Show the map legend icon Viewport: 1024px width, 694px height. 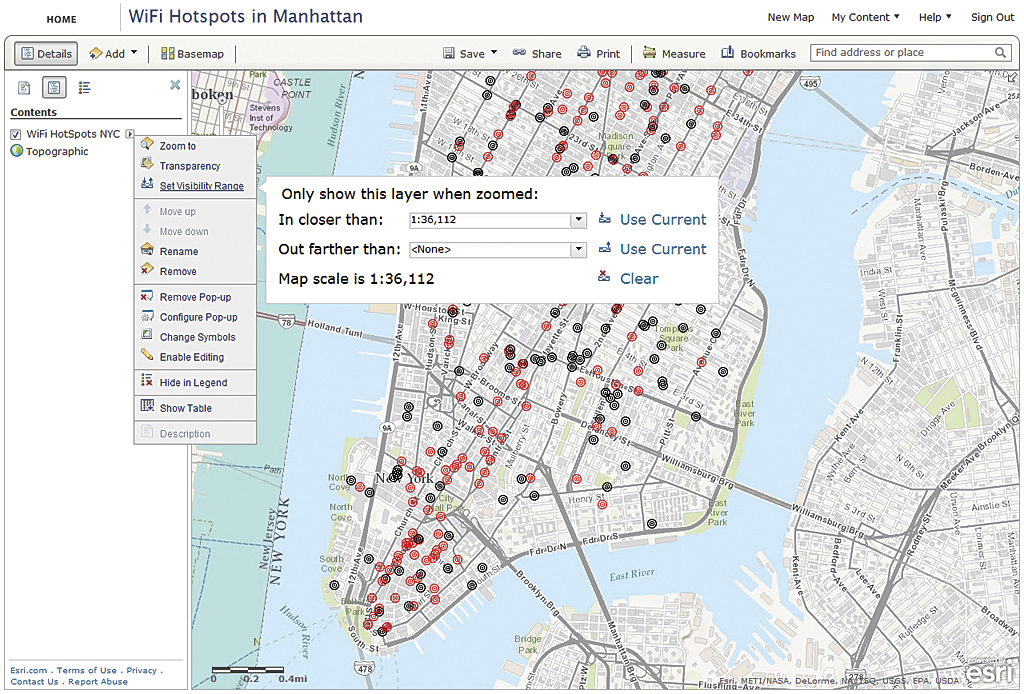click(x=84, y=87)
